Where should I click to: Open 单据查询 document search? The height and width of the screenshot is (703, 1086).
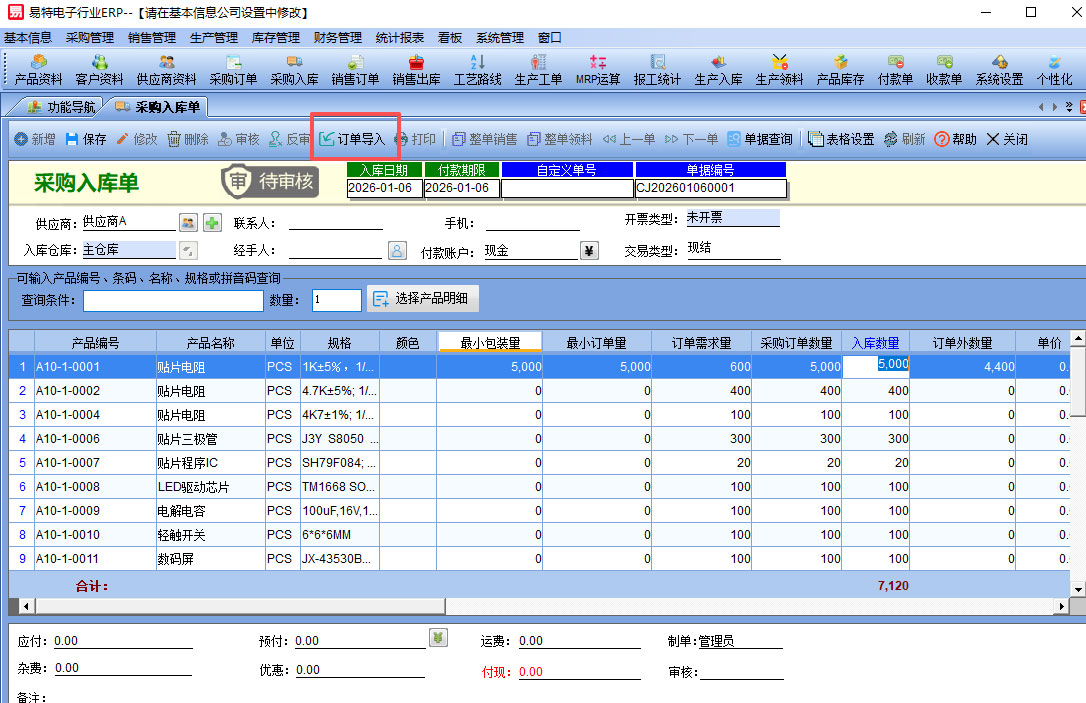point(760,139)
